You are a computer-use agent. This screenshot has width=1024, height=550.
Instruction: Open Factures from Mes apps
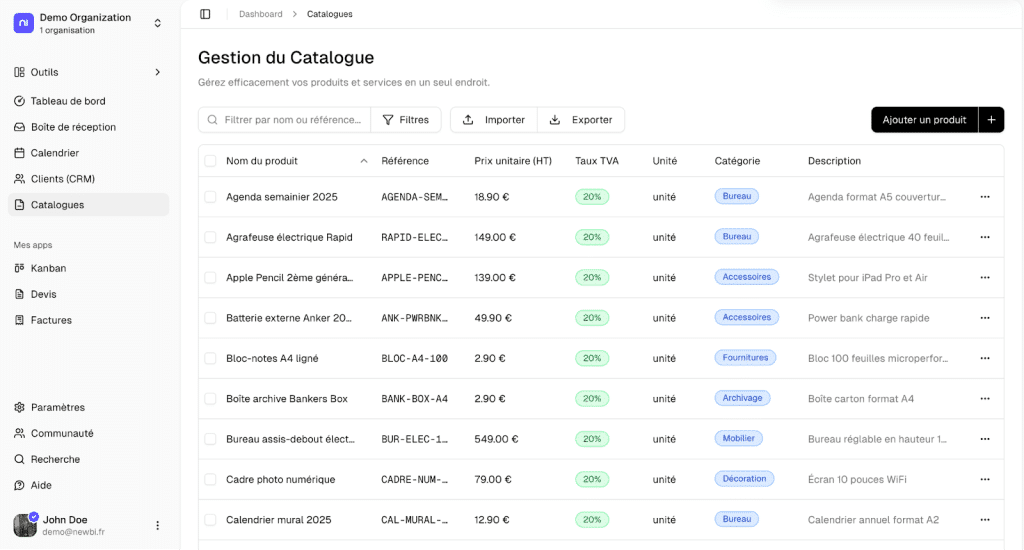tap(50, 320)
